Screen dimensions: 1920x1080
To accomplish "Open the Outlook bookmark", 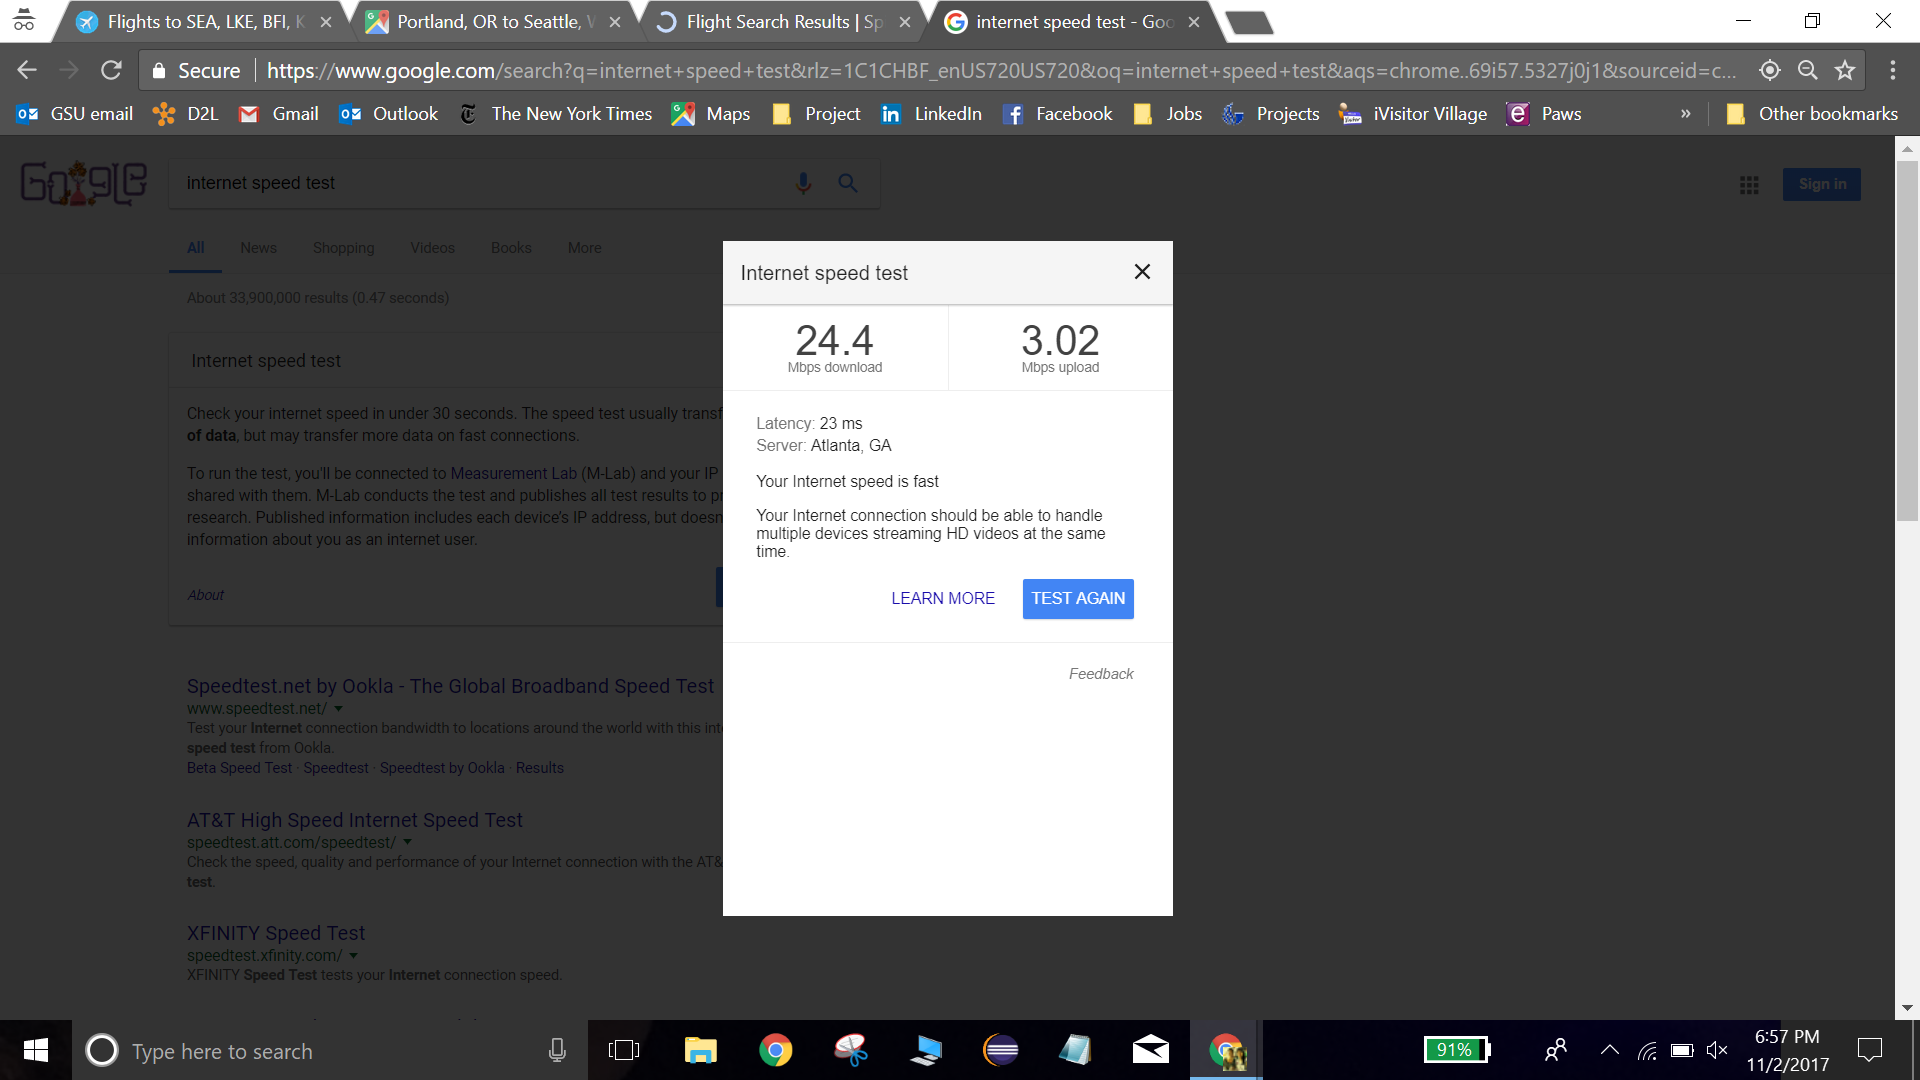I will [388, 114].
